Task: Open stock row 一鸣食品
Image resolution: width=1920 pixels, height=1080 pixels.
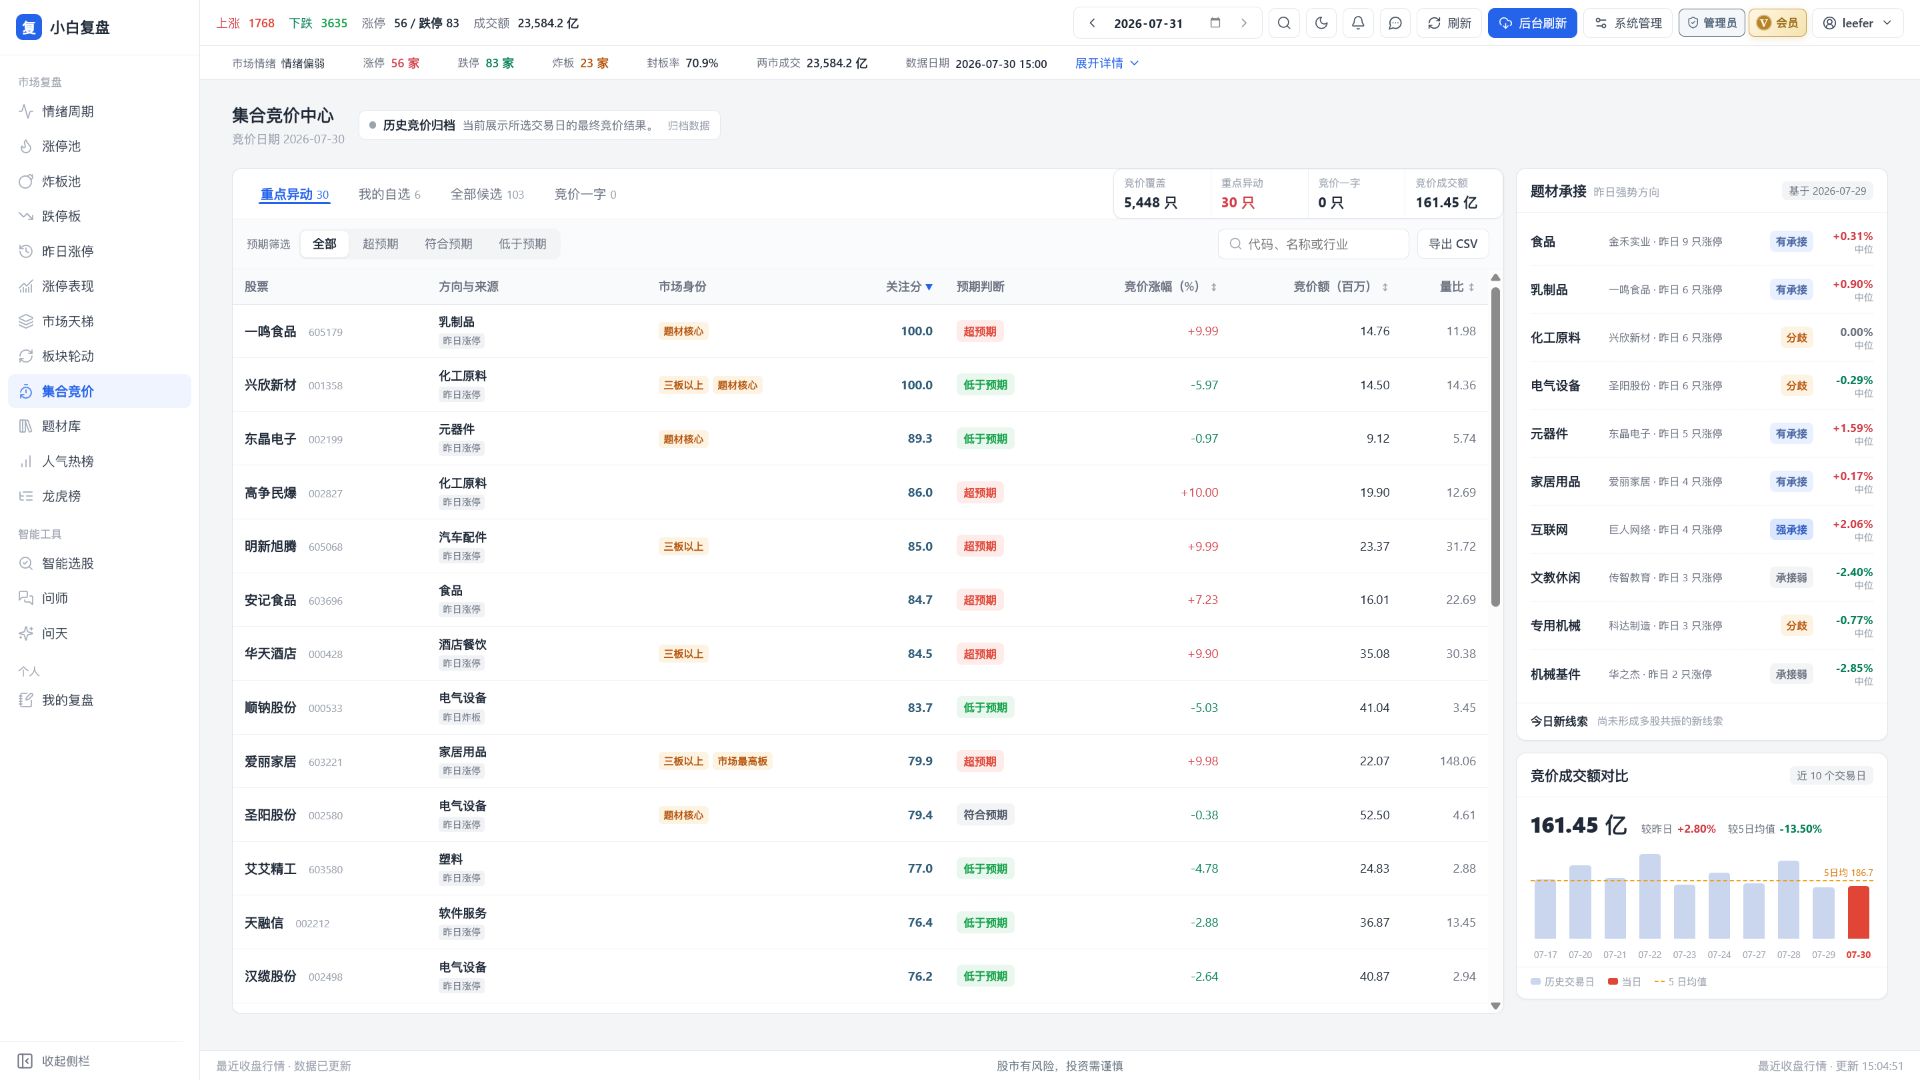Action: point(860,331)
